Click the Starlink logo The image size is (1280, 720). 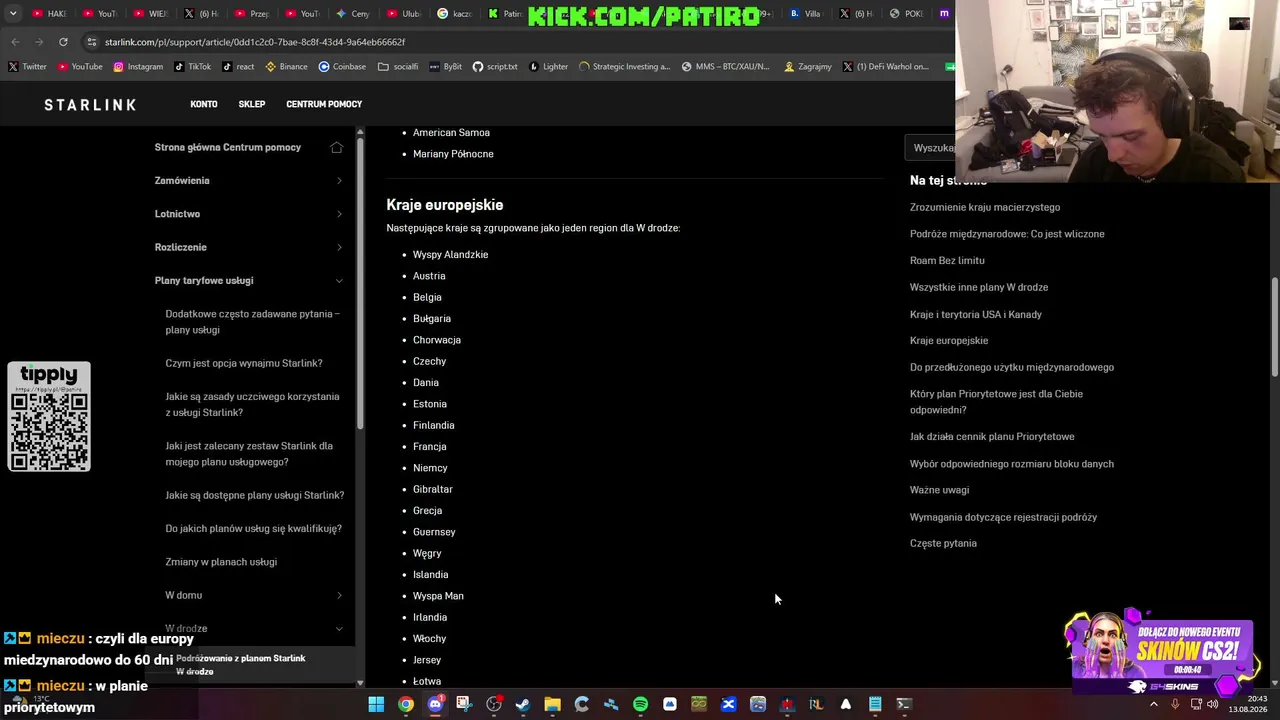90,104
